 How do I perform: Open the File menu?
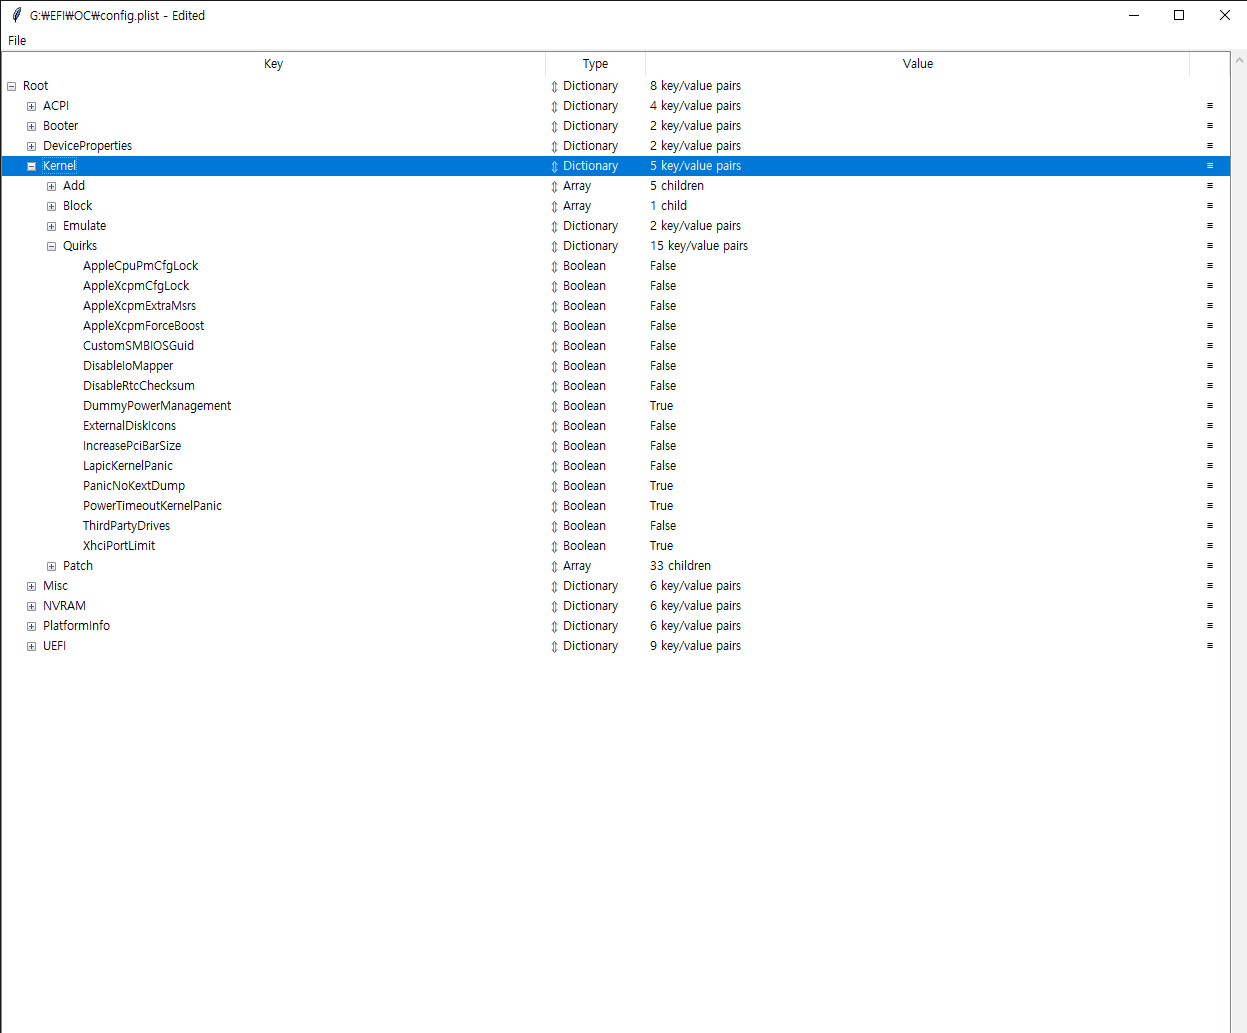point(17,41)
